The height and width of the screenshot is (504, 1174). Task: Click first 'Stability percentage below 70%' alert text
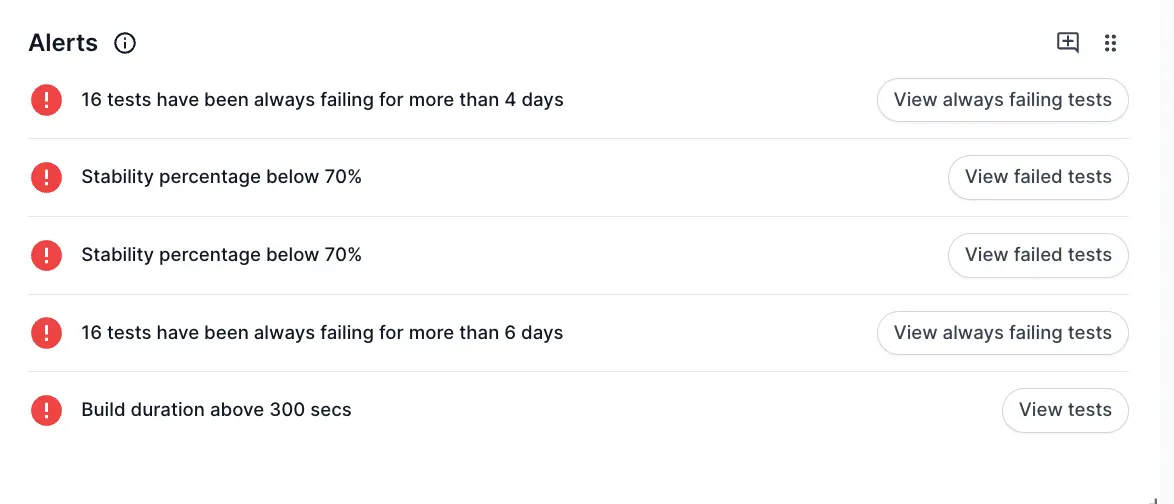221,177
